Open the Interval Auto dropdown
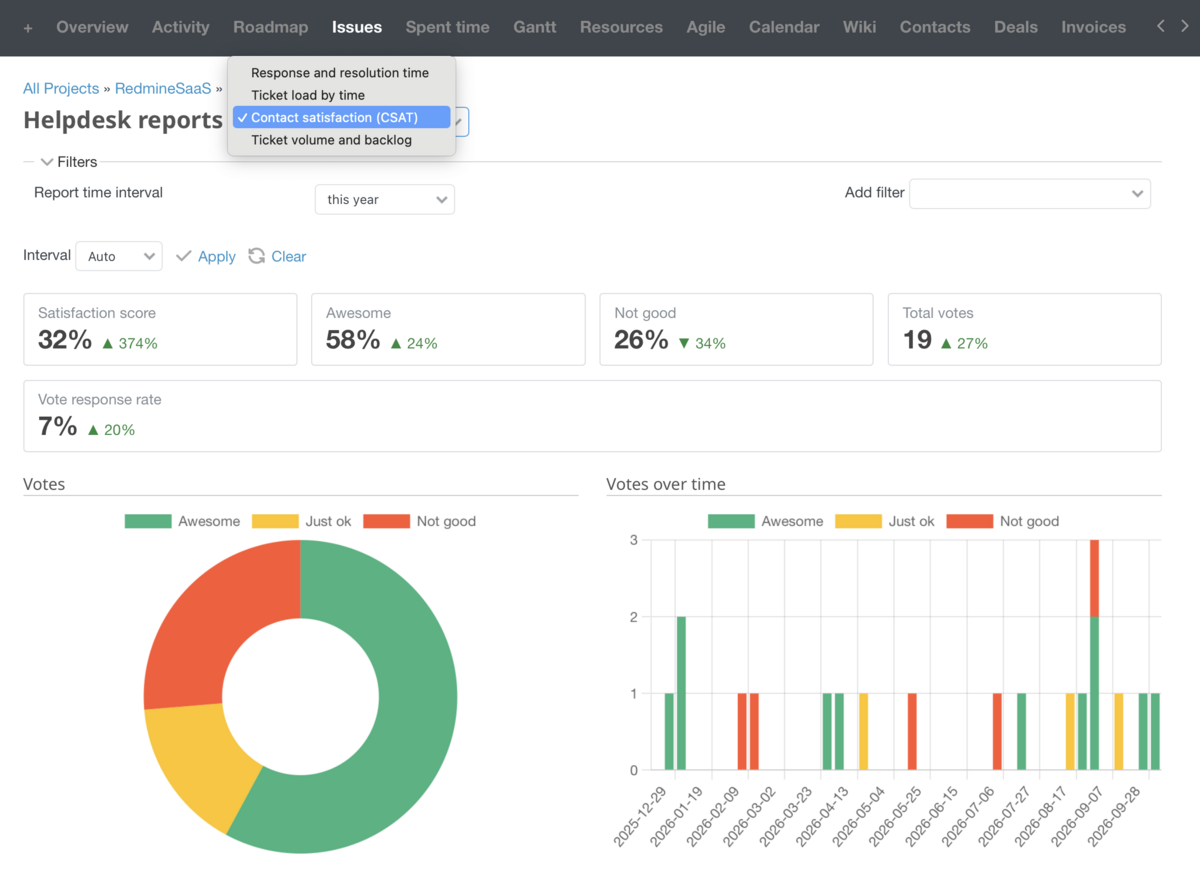Screen dimensions: 1200x878 (x=119, y=256)
